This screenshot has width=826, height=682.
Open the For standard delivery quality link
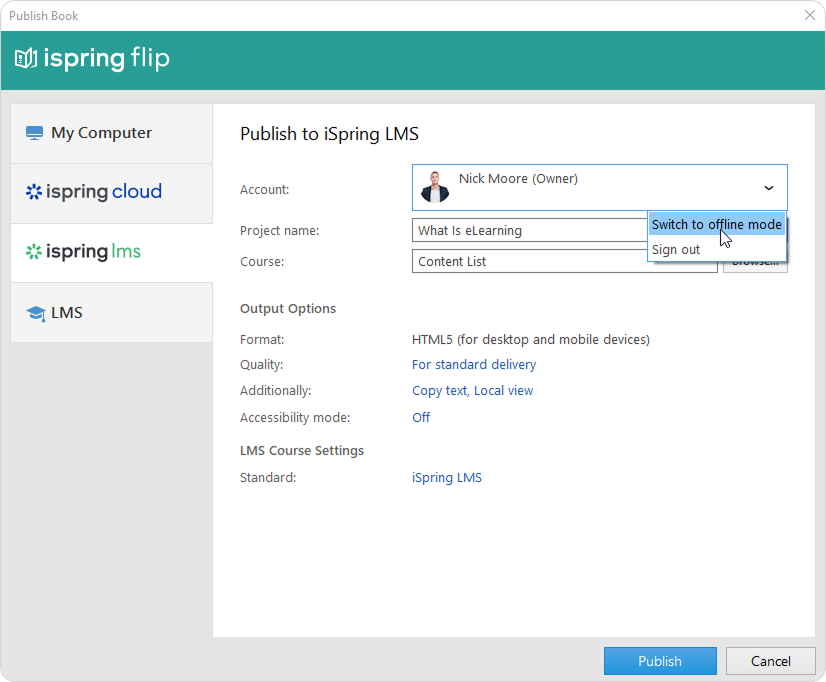point(474,365)
